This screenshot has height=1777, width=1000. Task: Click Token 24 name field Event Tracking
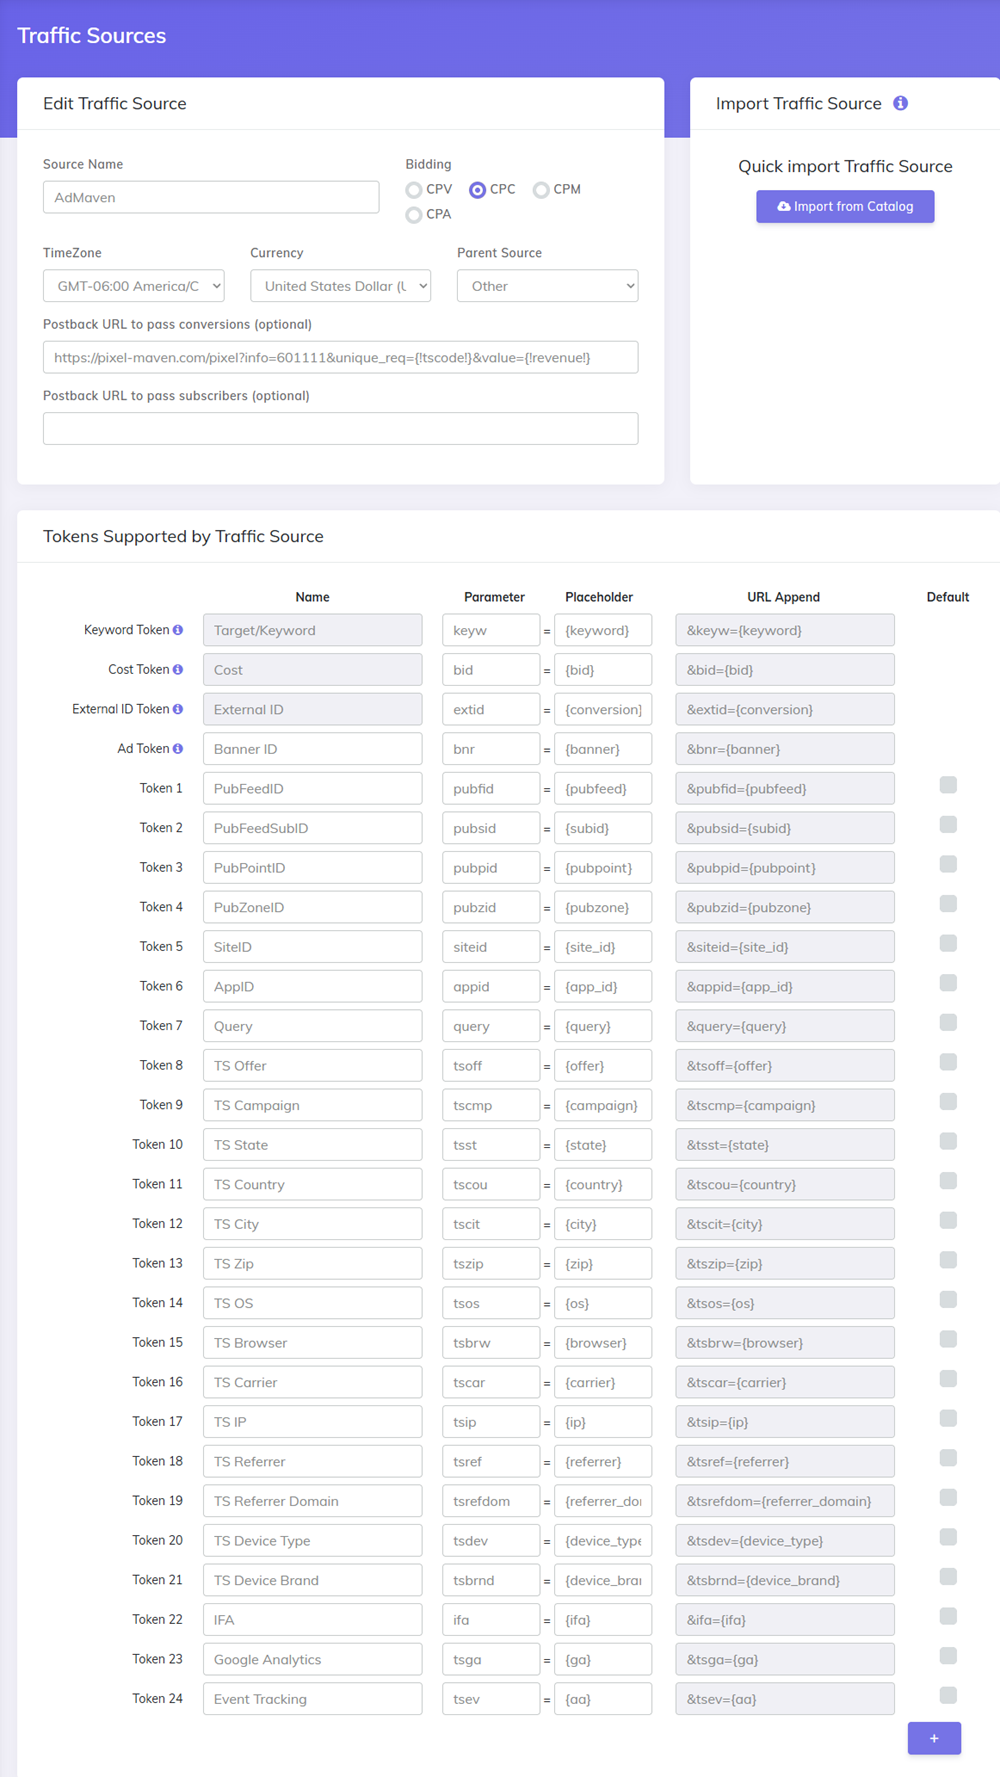312,1699
